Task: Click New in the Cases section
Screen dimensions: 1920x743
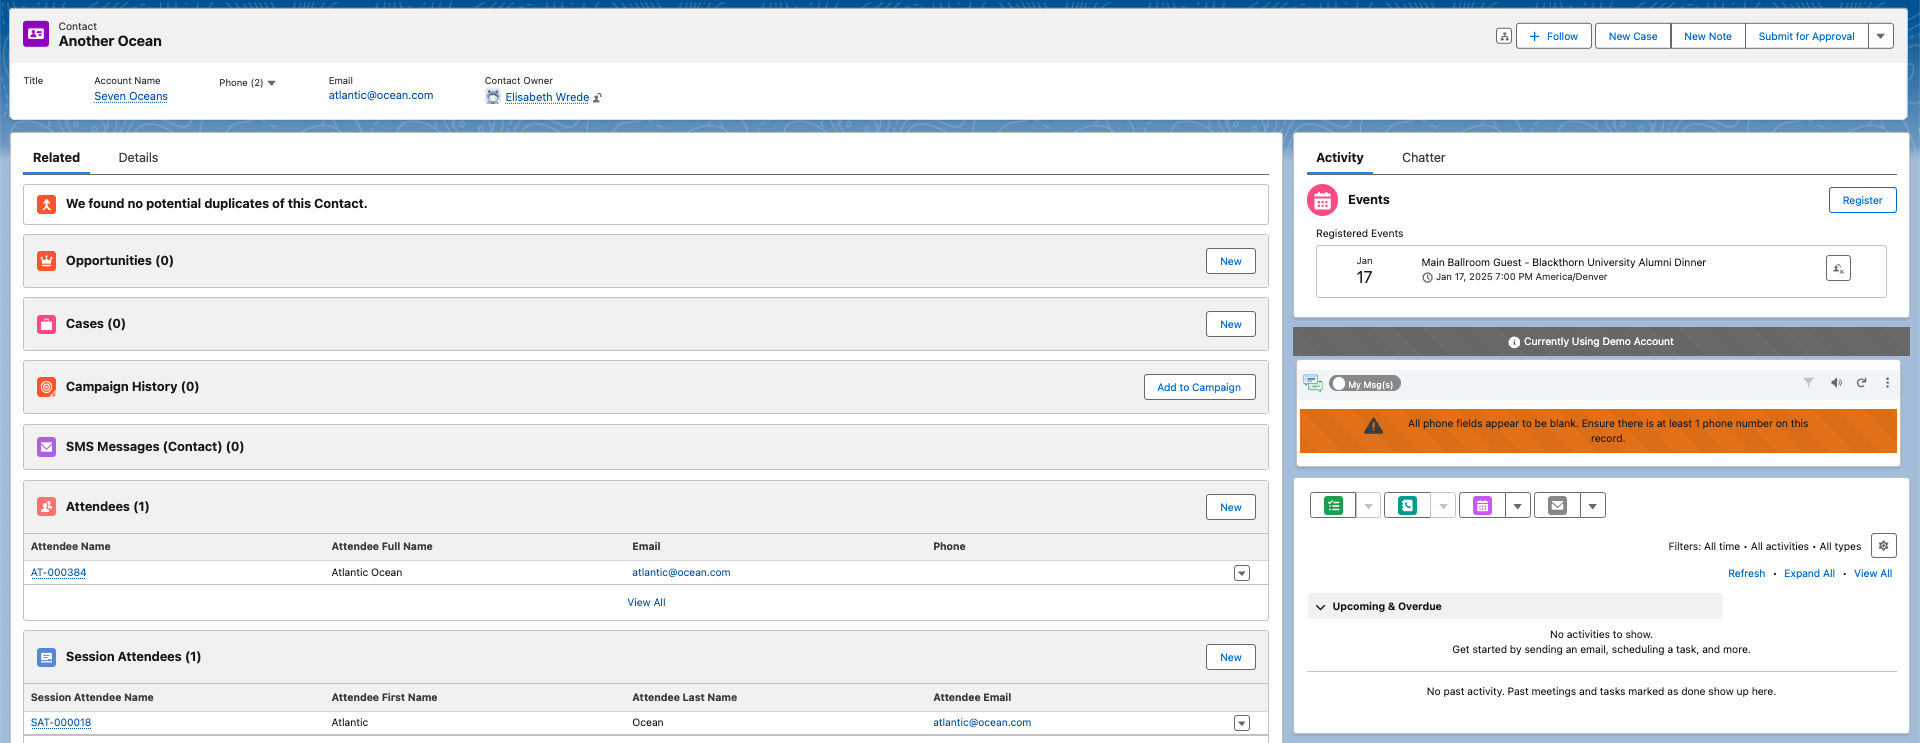Action: coord(1230,324)
